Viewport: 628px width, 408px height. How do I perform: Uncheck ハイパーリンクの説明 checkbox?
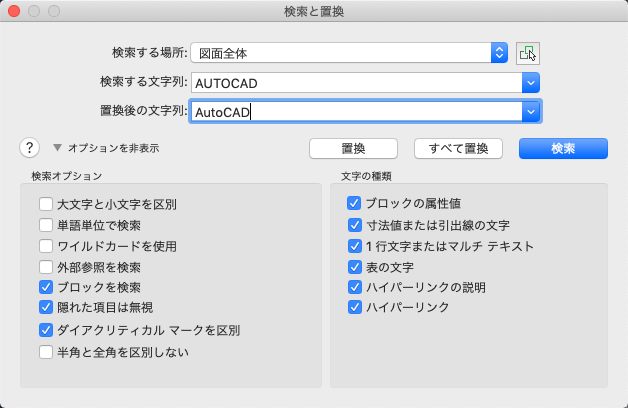355,287
